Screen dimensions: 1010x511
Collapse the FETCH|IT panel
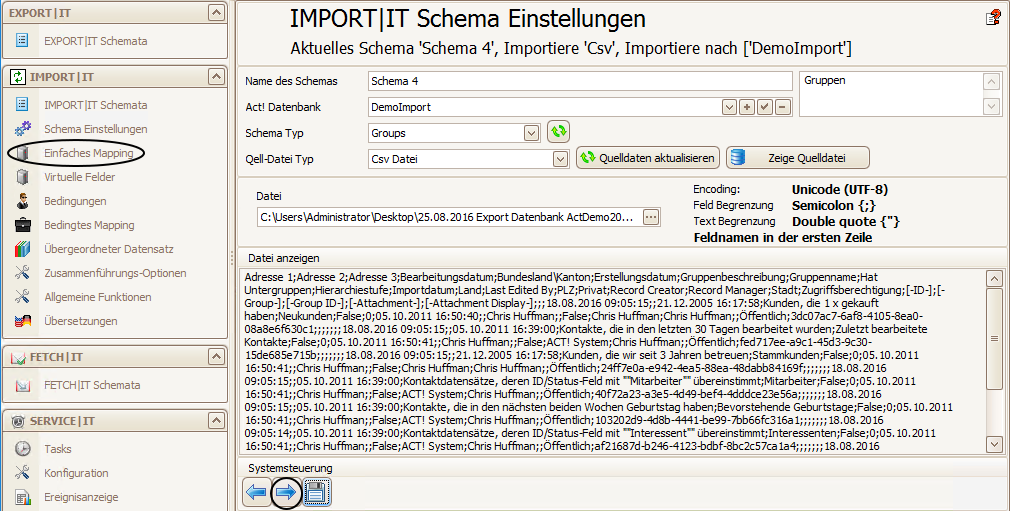[216, 356]
